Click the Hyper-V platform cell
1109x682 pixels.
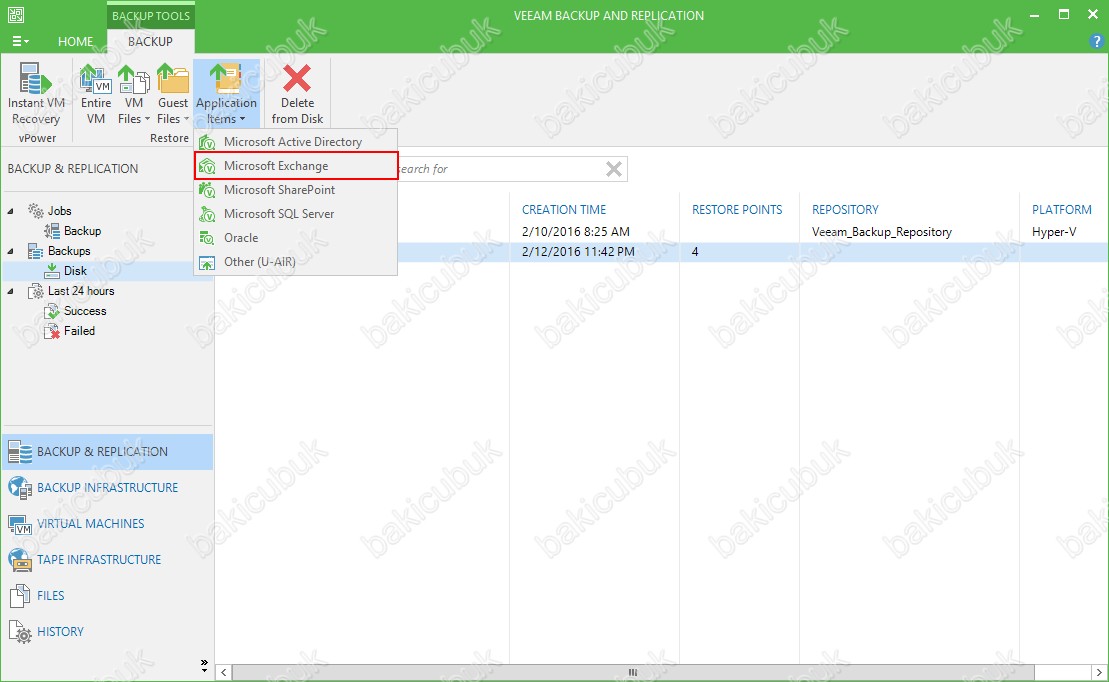point(1054,231)
